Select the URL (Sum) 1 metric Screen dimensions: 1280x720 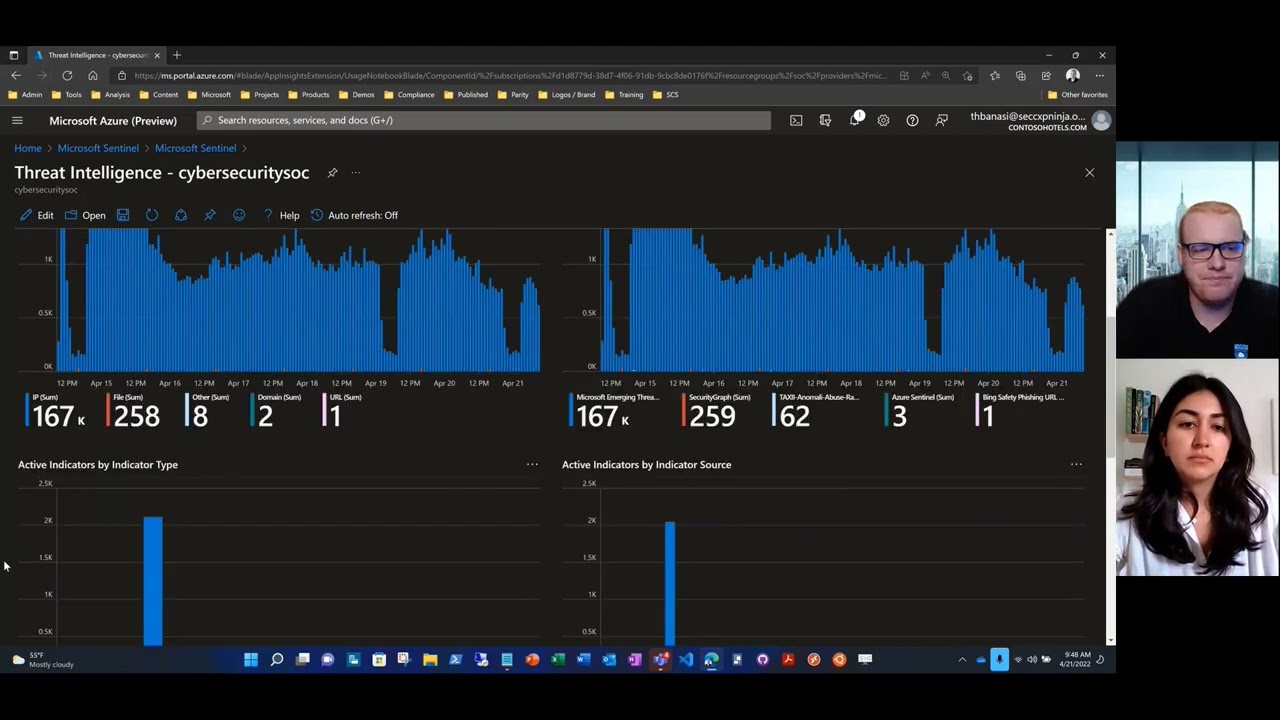(x=342, y=410)
